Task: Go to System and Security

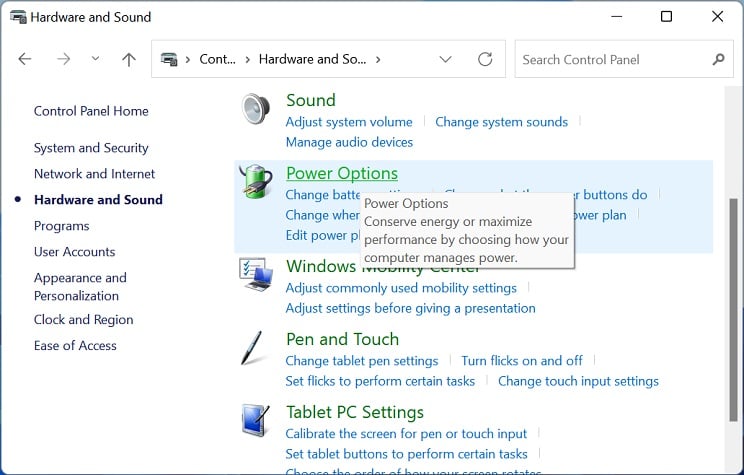Action: [x=91, y=148]
